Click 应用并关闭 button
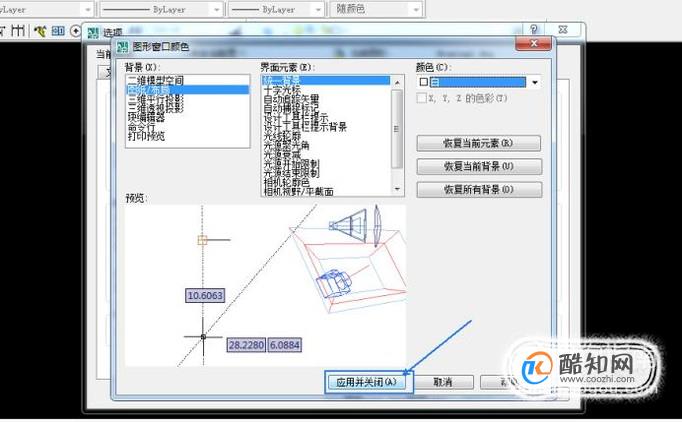Screen dimensions: 682x422 click(x=366, y=382)
